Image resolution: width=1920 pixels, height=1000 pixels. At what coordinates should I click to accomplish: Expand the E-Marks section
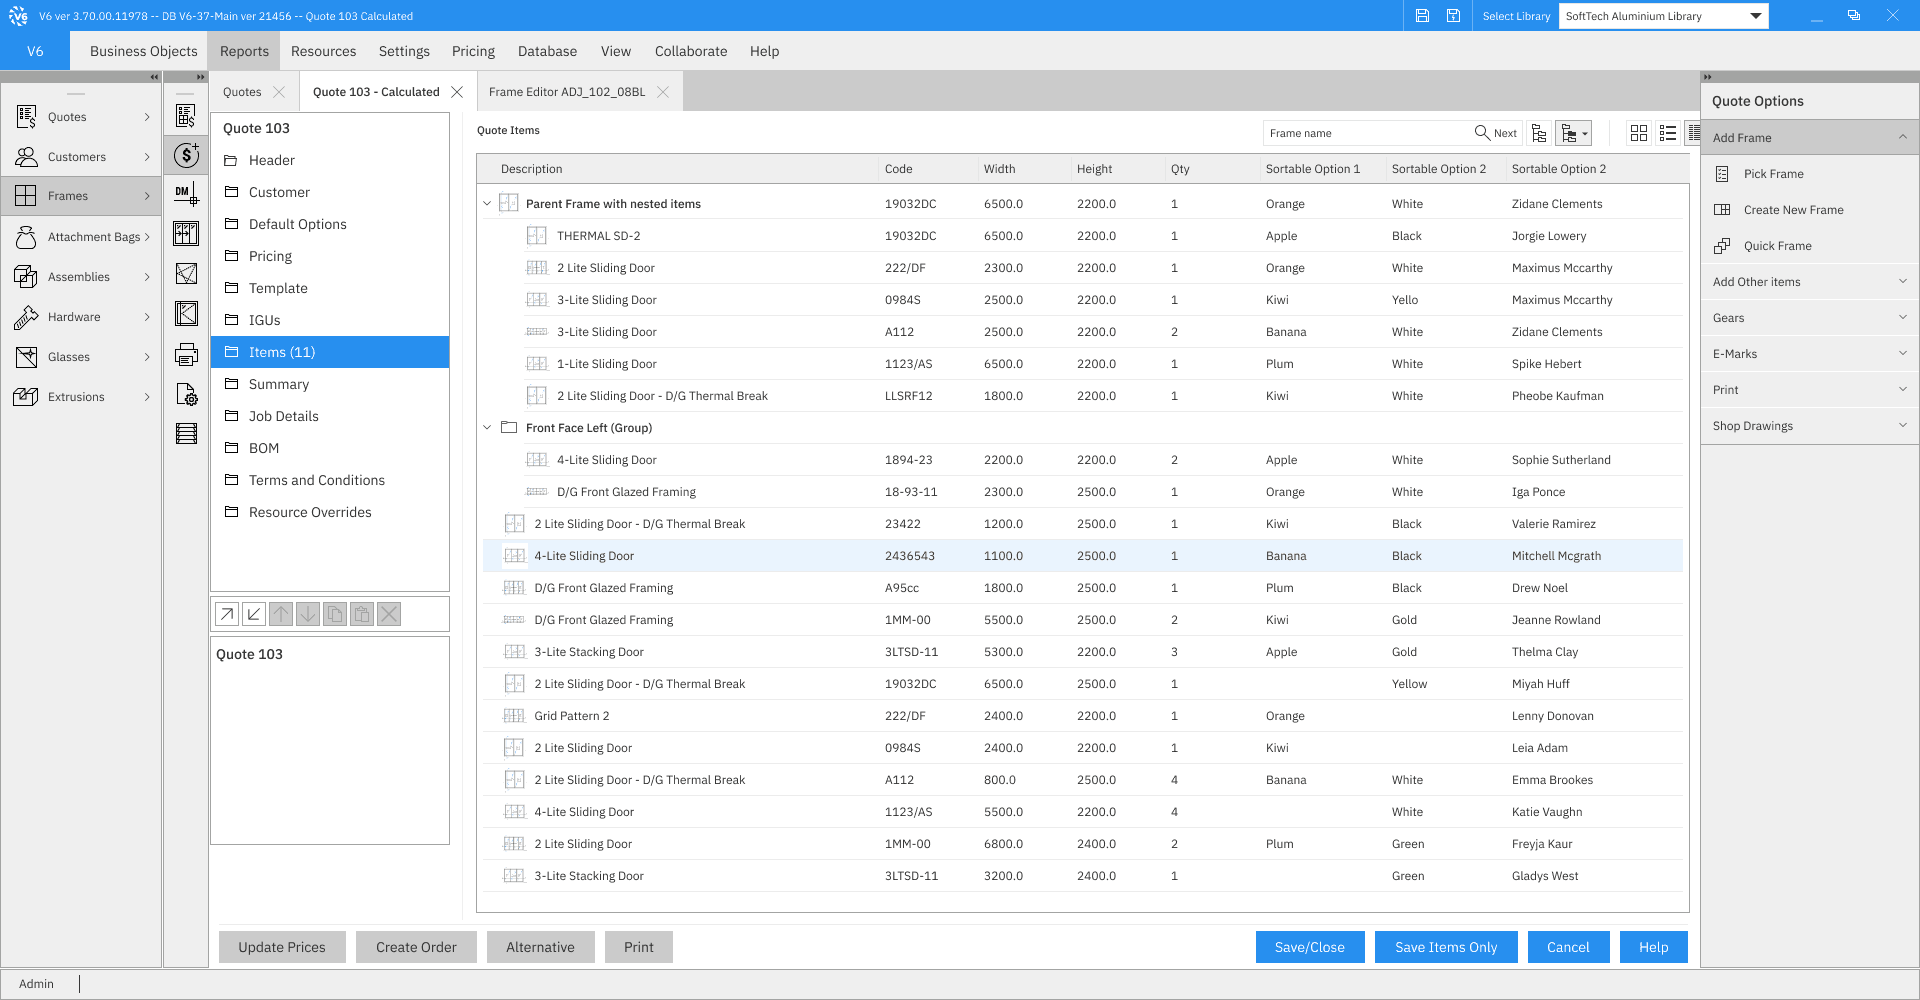(x=1809, y=354)
